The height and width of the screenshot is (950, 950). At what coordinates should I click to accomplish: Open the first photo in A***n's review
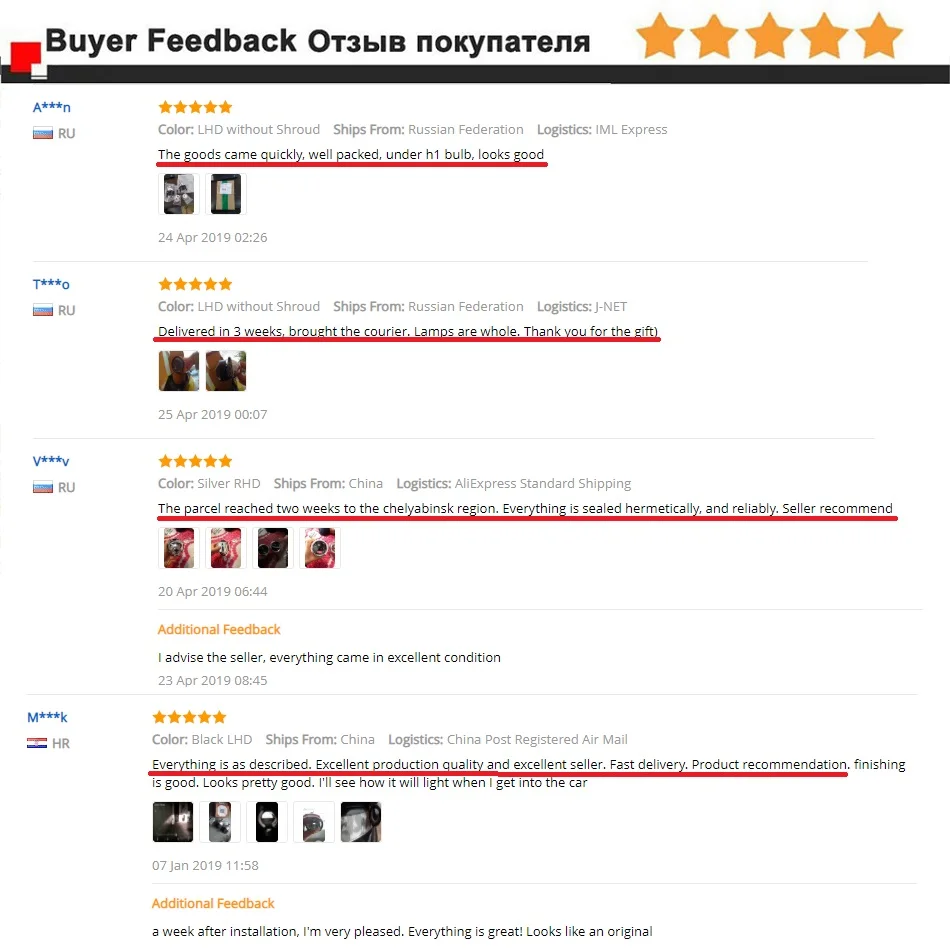179,194
